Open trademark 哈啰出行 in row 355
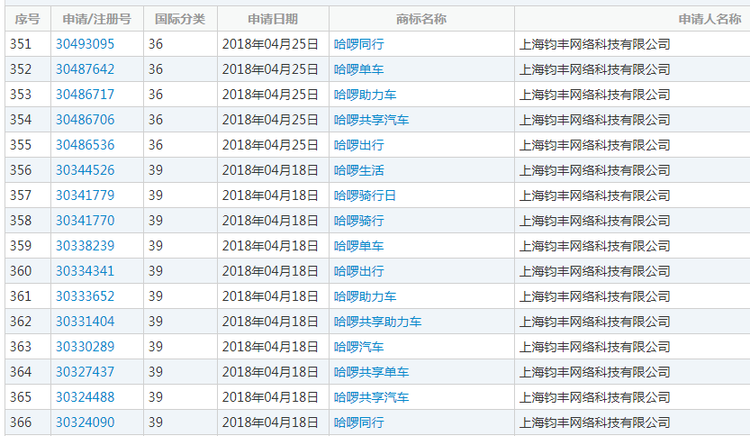 click(x=359, y=145)
